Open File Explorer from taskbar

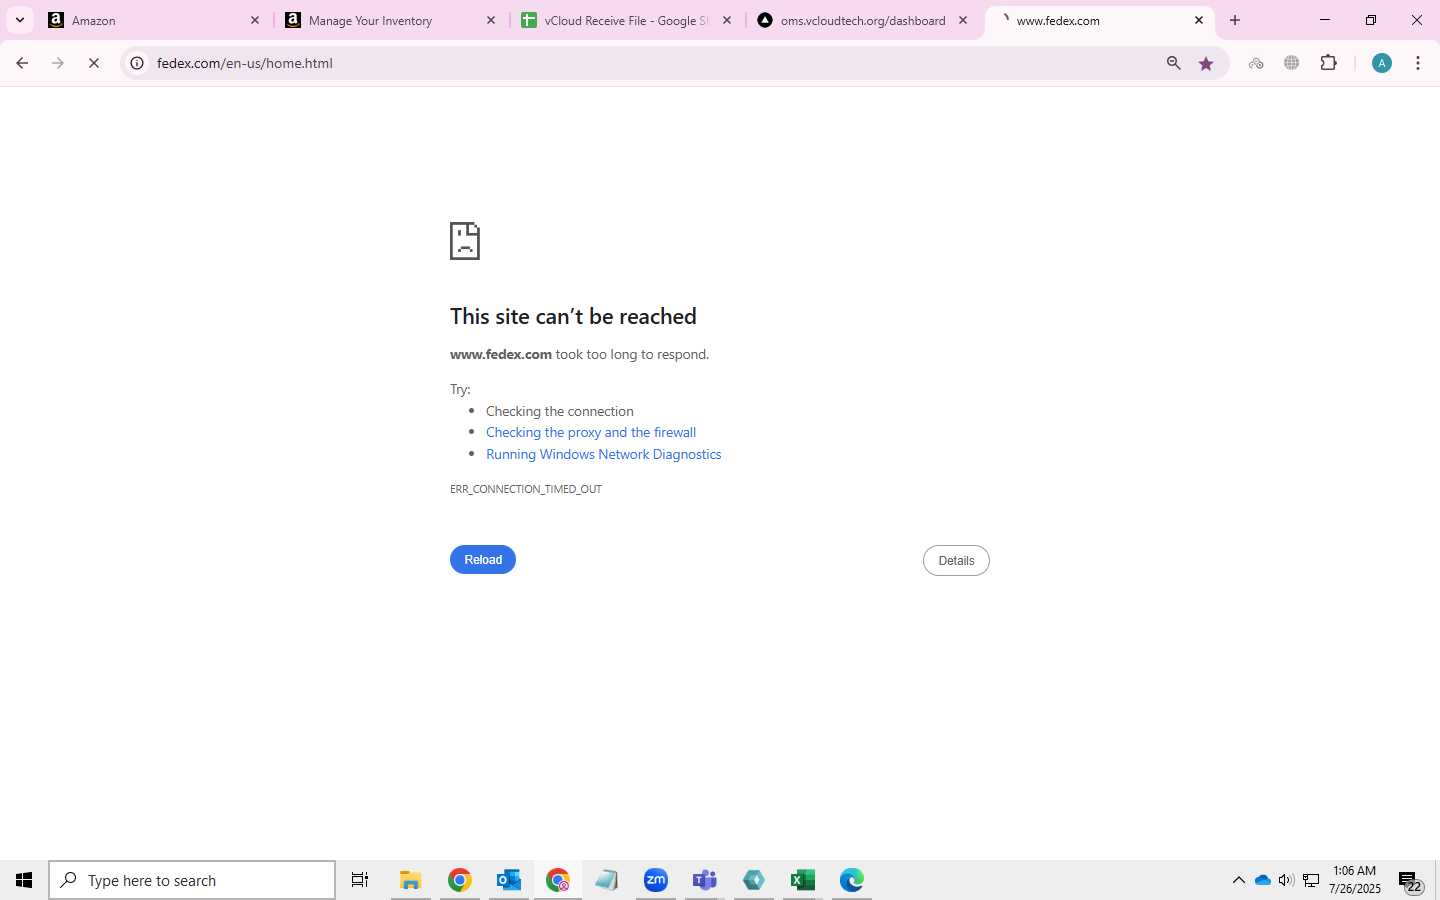pos(410,880)
